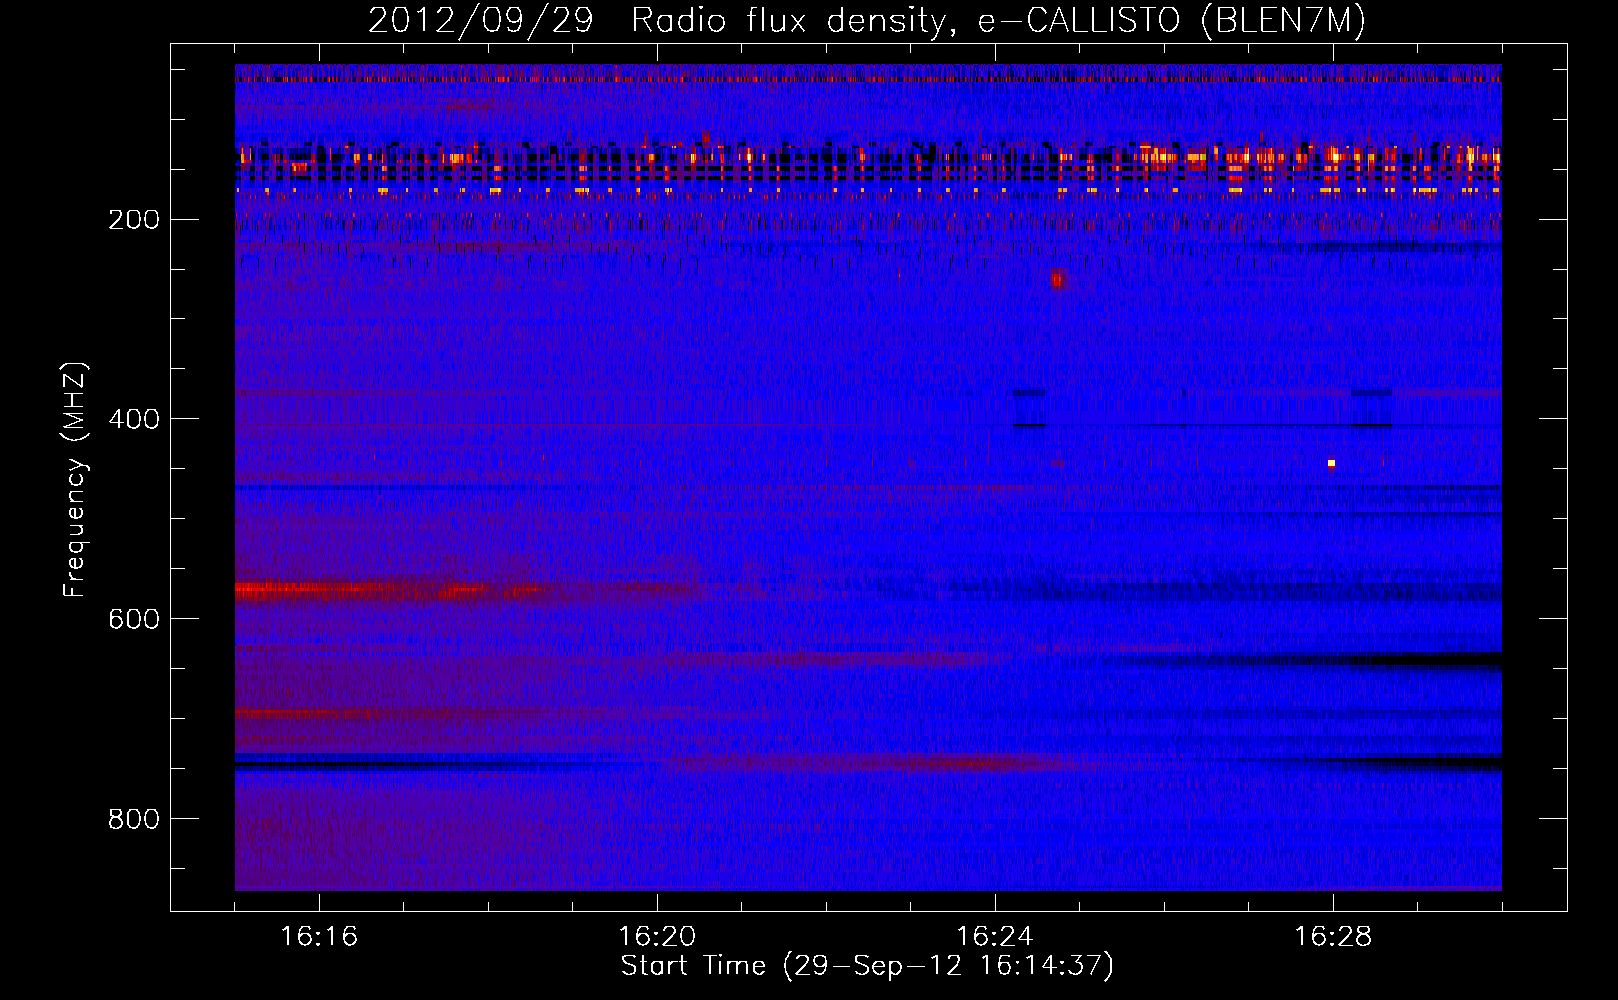Select the 16:16 time tick label
The height and width of the screenshot is (1000, 1618).
(319, 936)
